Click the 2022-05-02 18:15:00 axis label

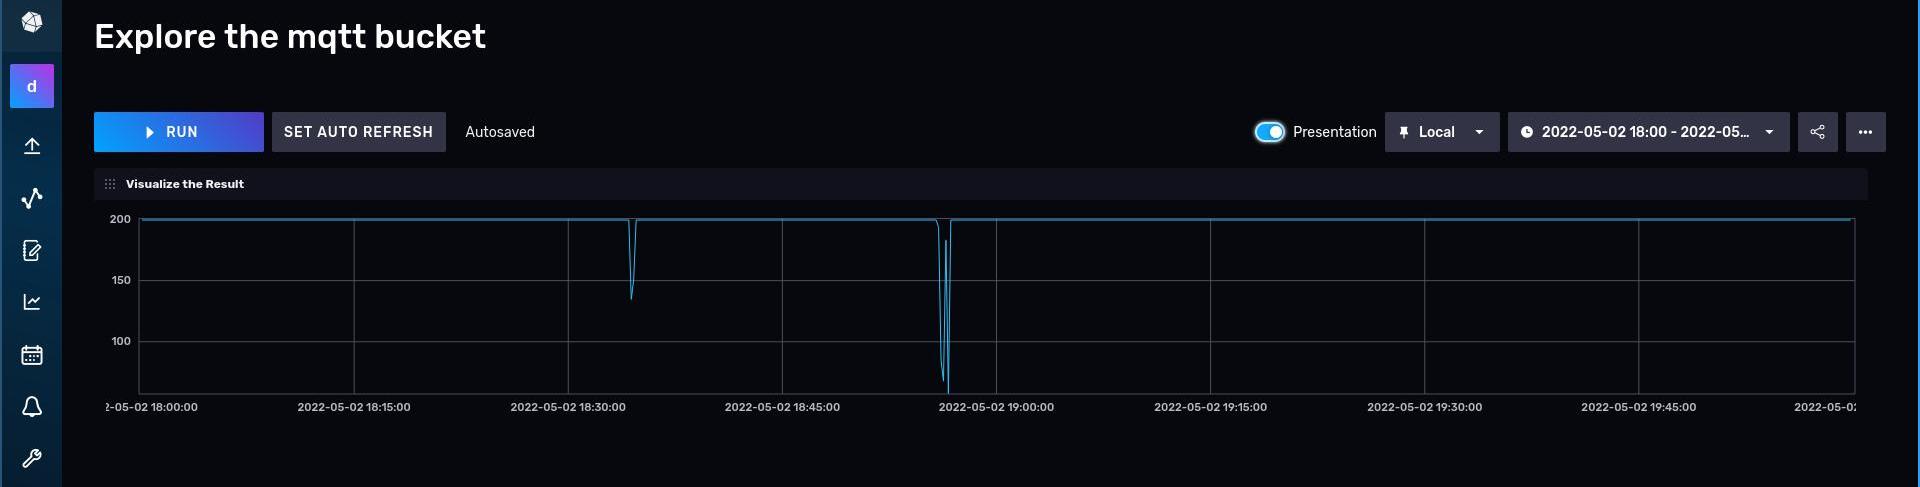point(354,407)
